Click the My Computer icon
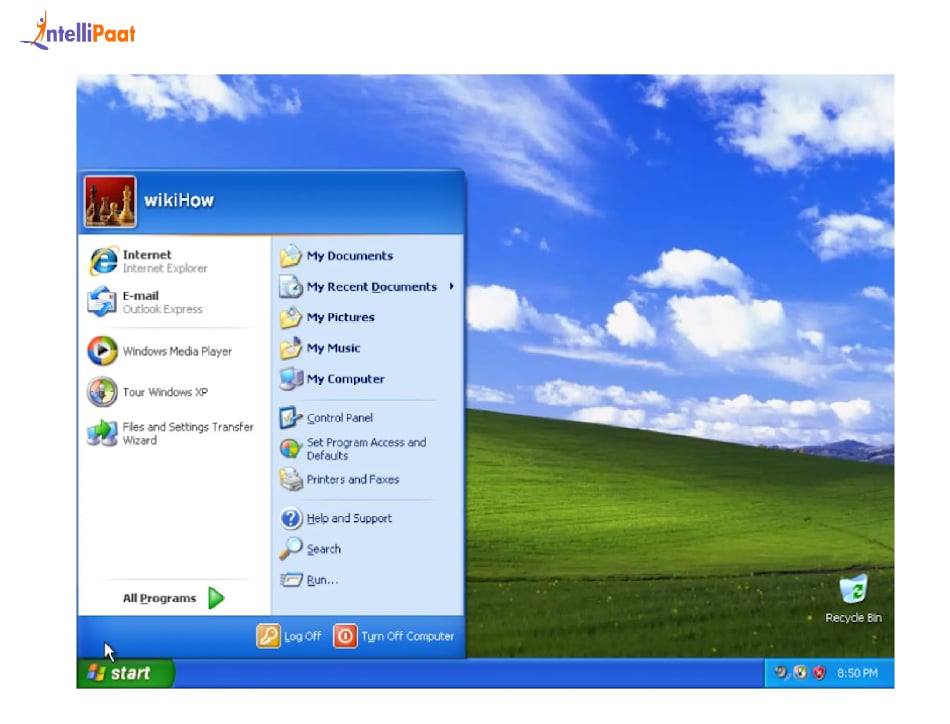 291,379
